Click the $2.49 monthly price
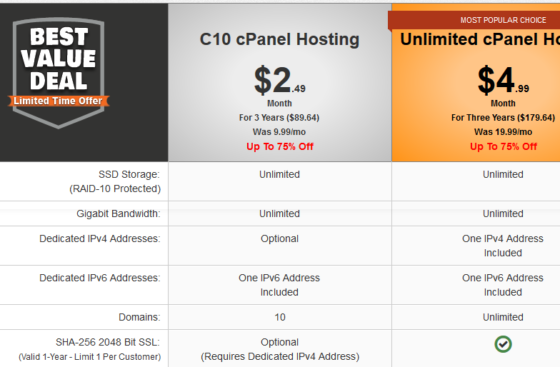 point(280,80)
